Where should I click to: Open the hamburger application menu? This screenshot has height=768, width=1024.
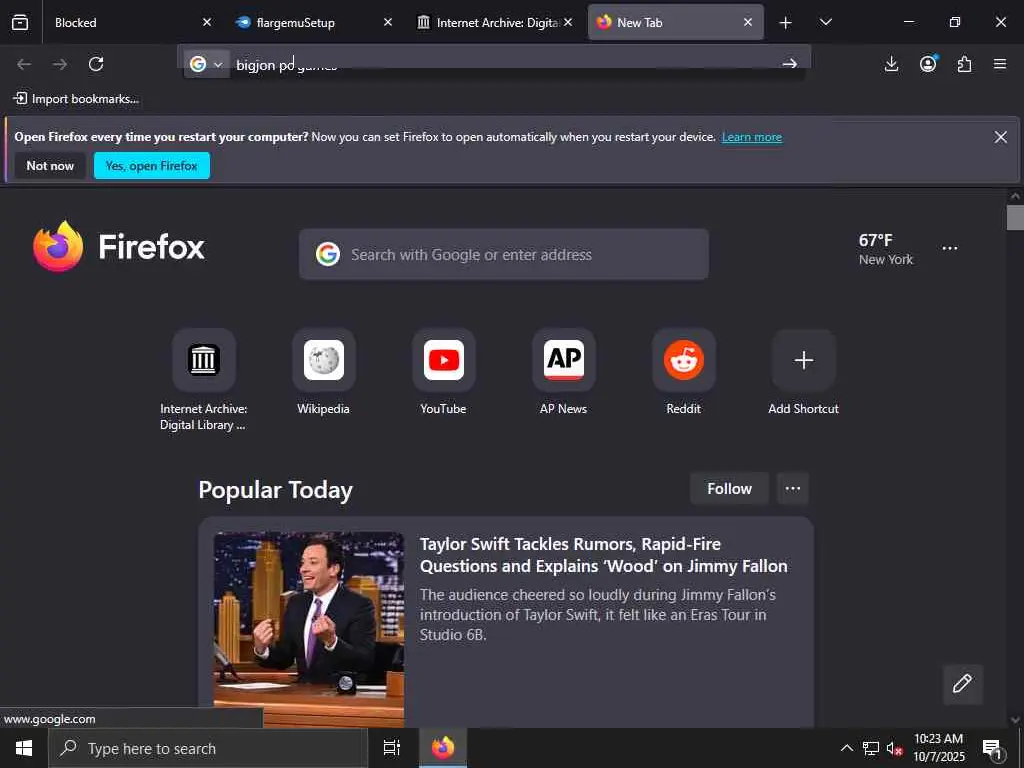tap(1000, 64)
